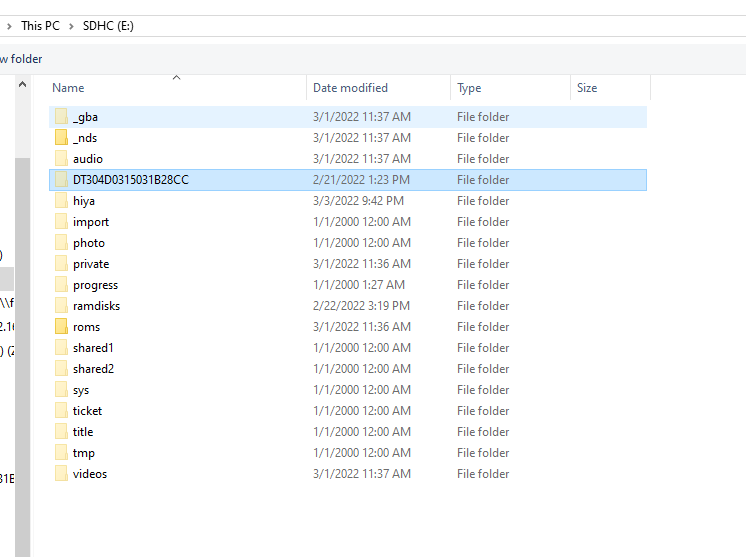Click File folder type in videos row
The image size is (746, 557).
point(483,474)
